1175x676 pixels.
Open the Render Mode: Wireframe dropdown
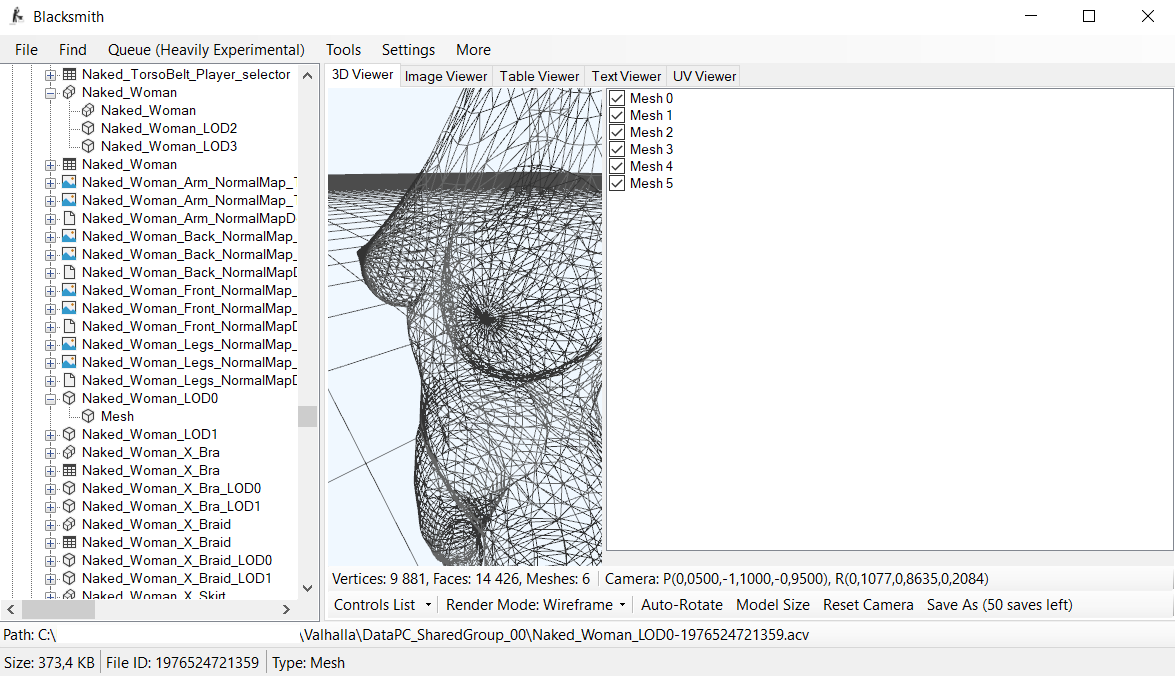point(536,605)
